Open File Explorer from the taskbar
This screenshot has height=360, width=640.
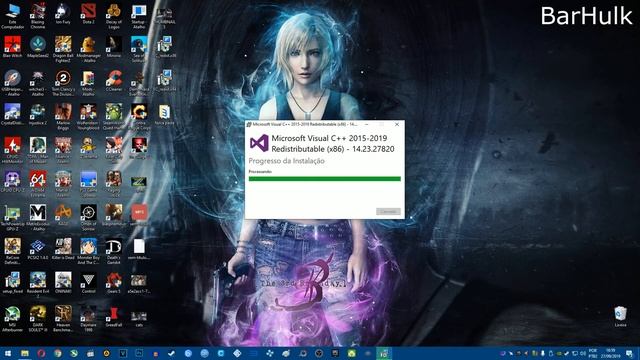click(x=24, y=353)
